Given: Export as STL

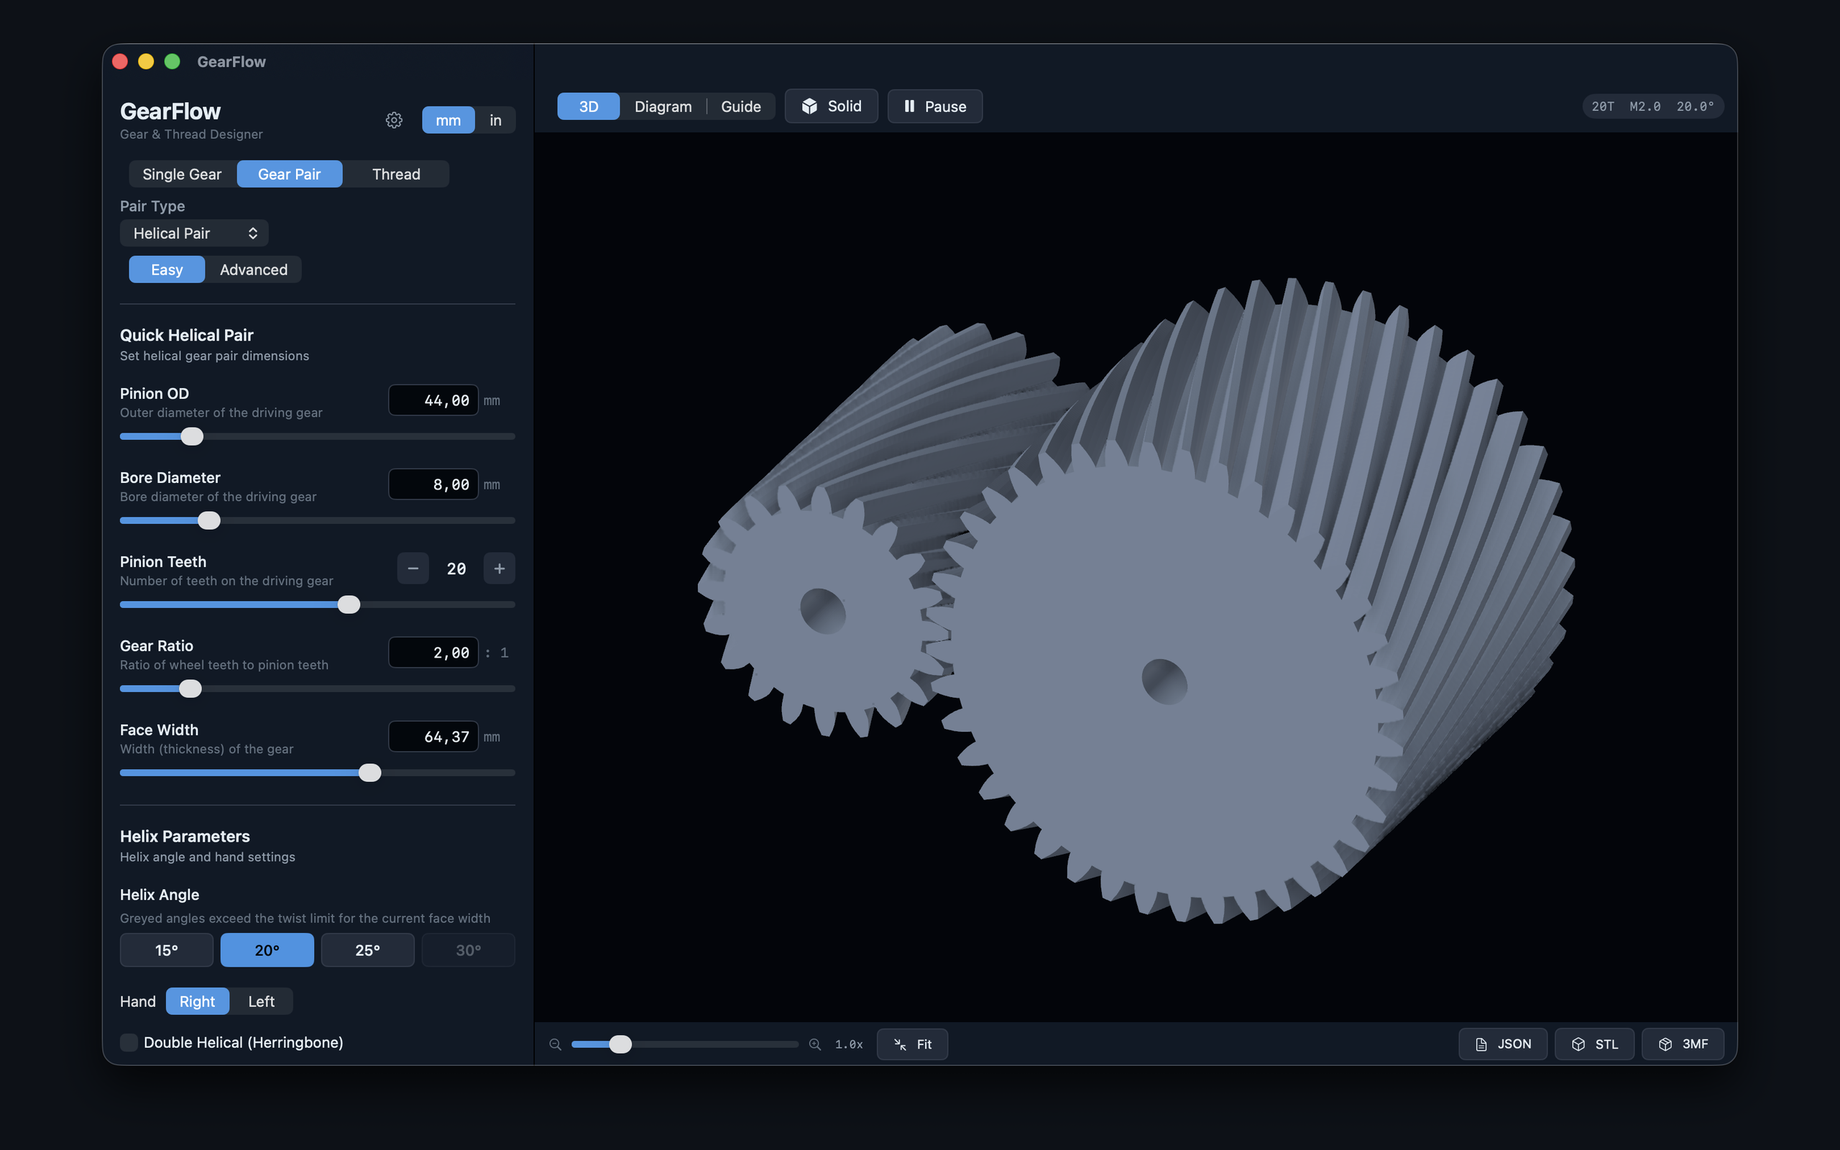Looking at the screenshot, I should (1595, 1044).
